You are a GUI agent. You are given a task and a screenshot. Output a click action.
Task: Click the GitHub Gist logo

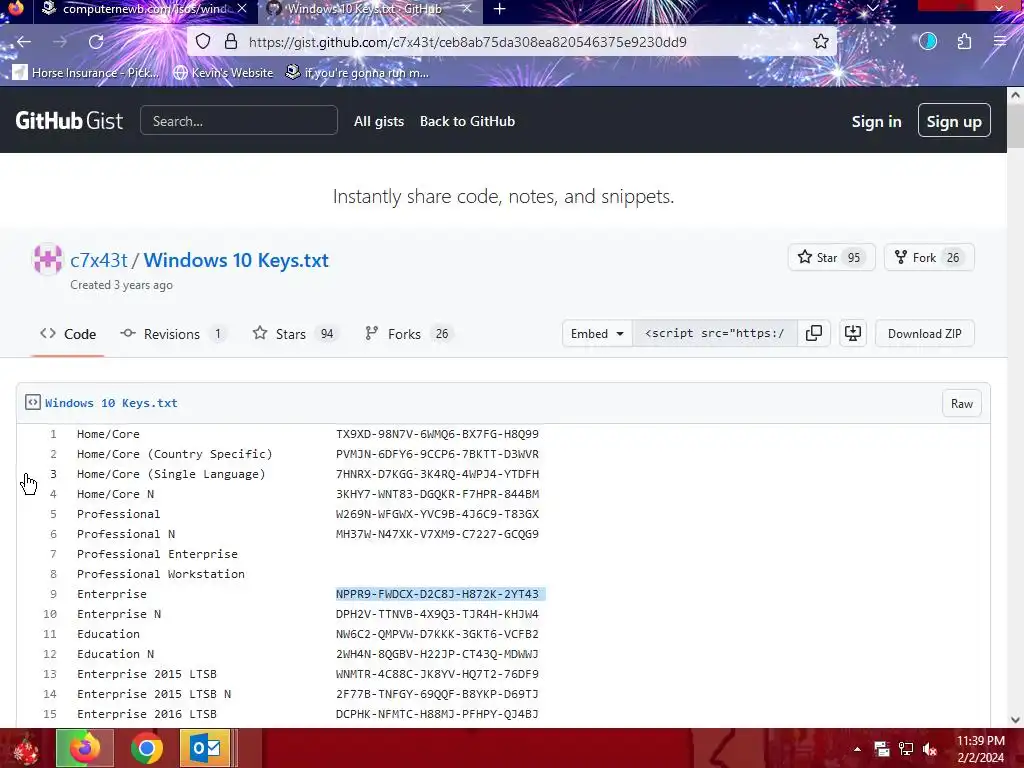pos(69,121)
